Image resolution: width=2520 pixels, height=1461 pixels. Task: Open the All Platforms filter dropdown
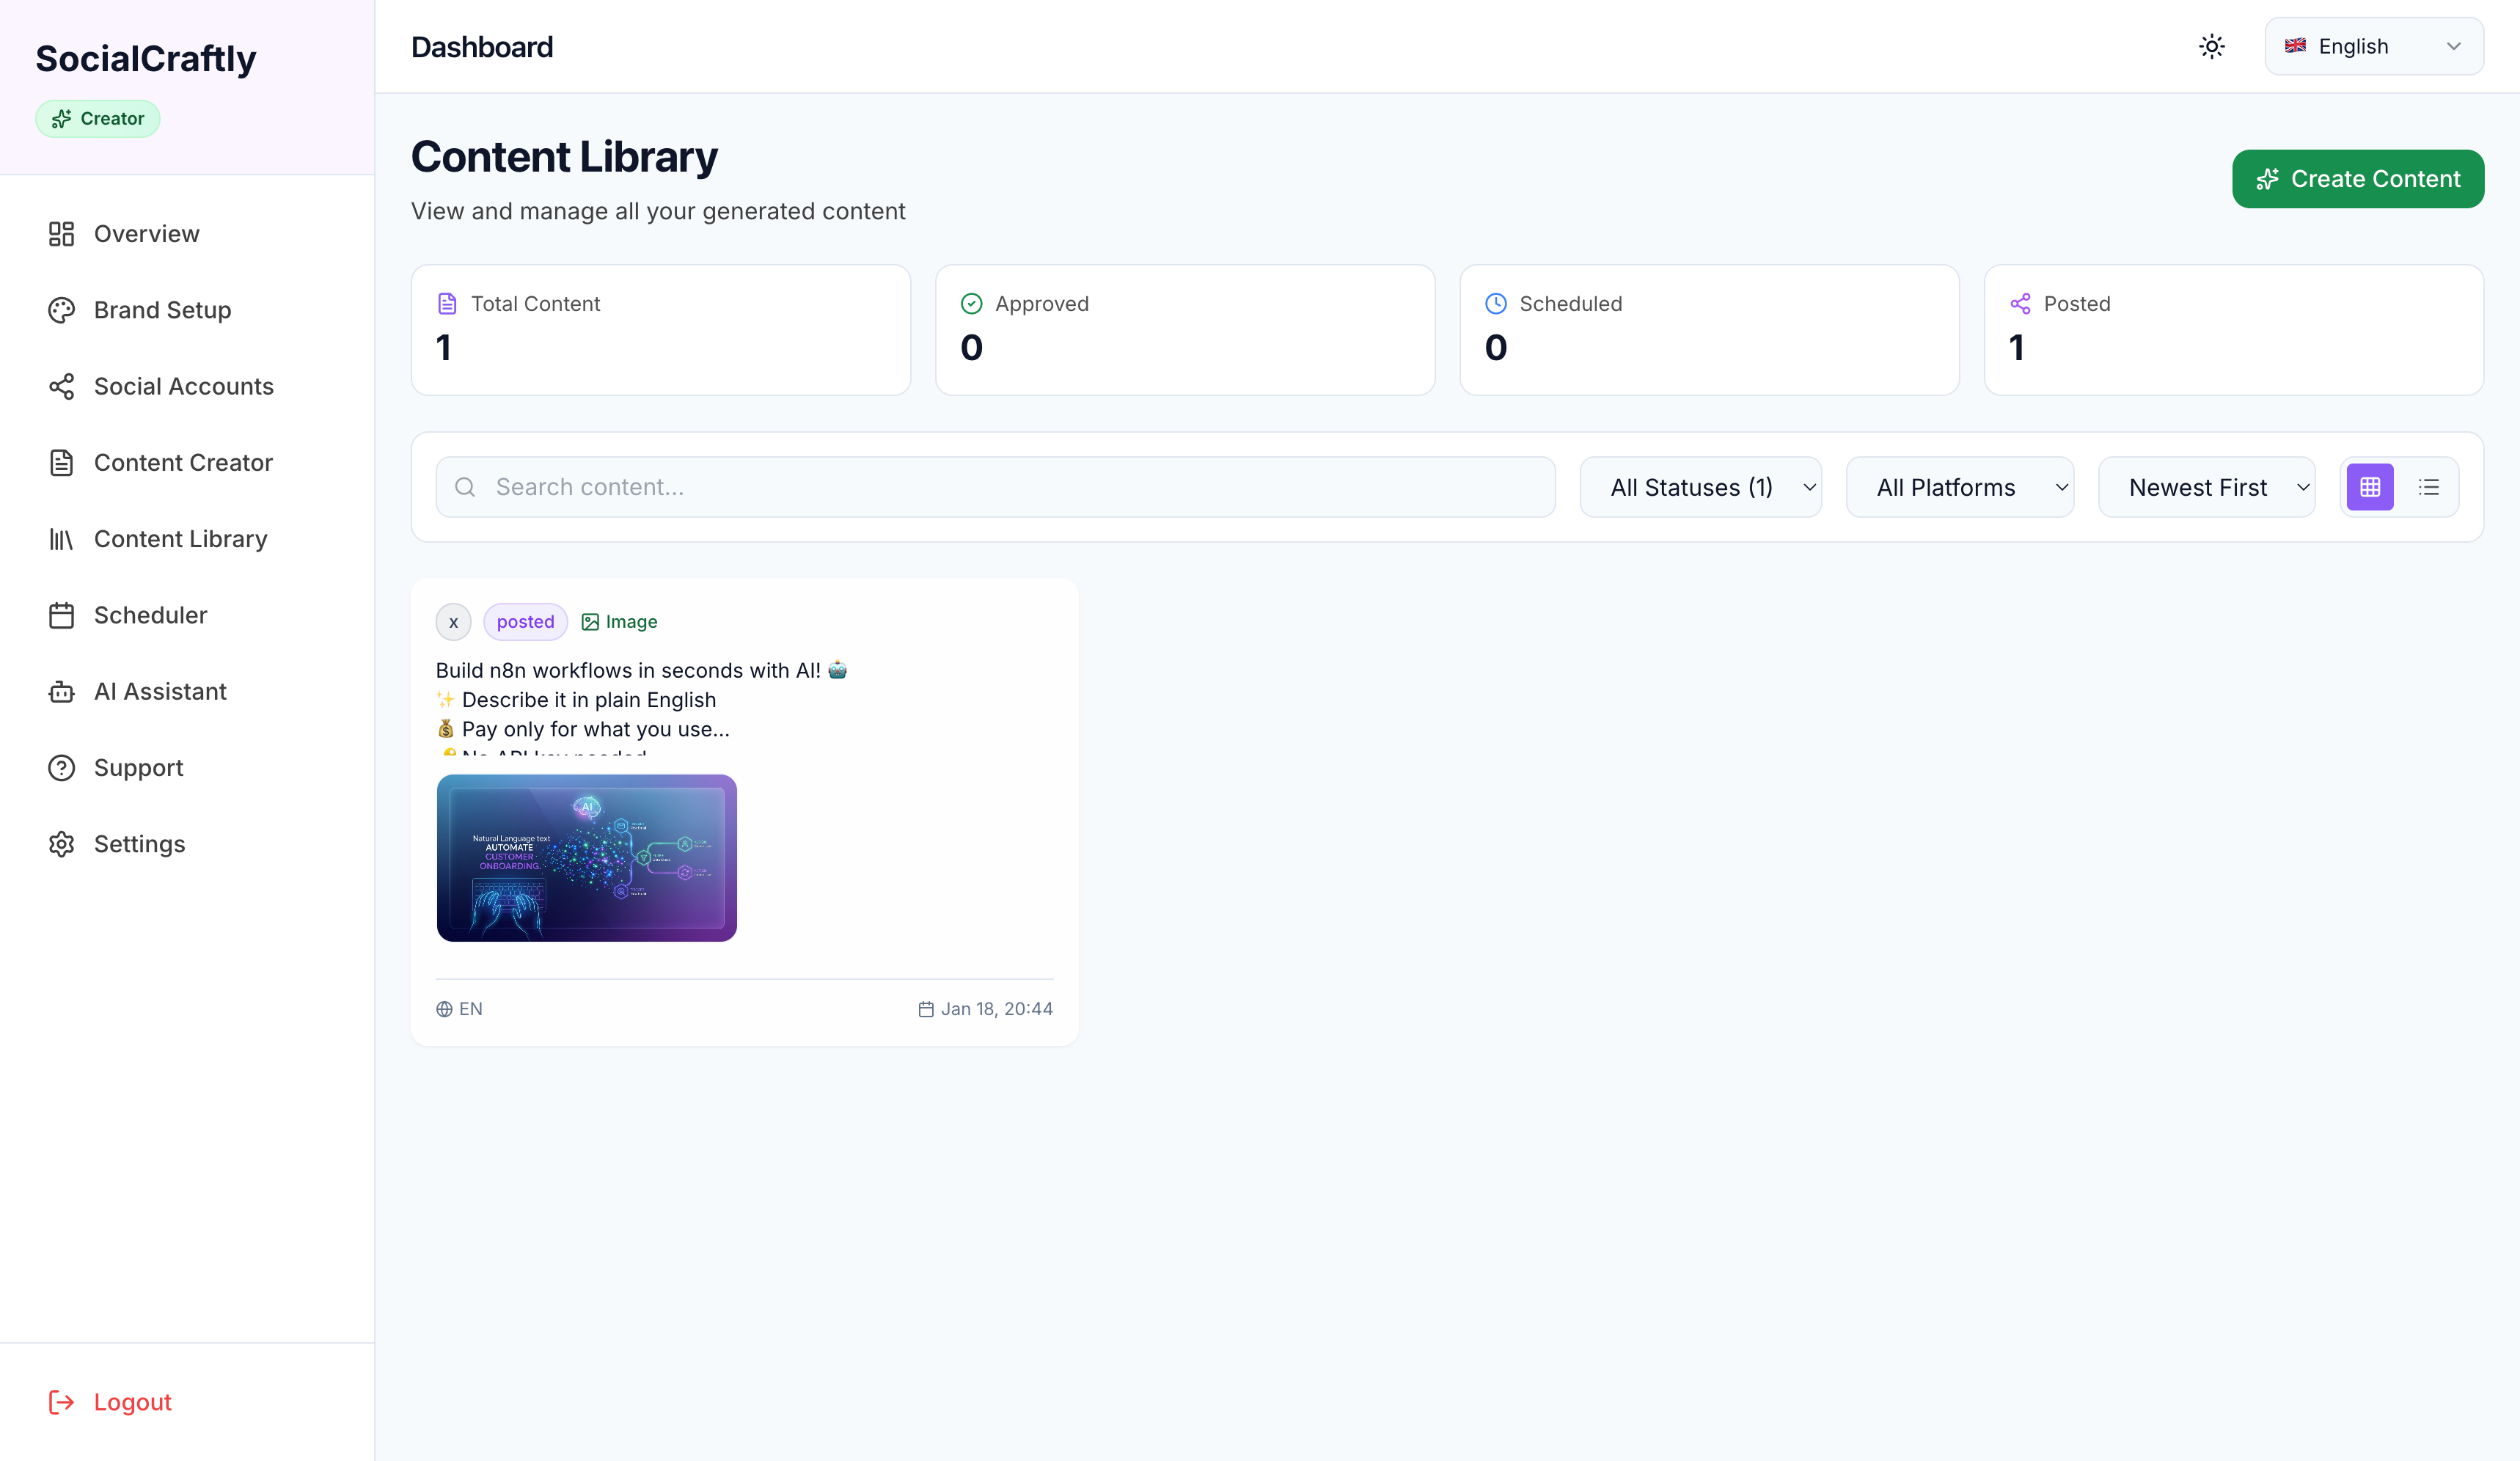click(x=1960, y=487)
